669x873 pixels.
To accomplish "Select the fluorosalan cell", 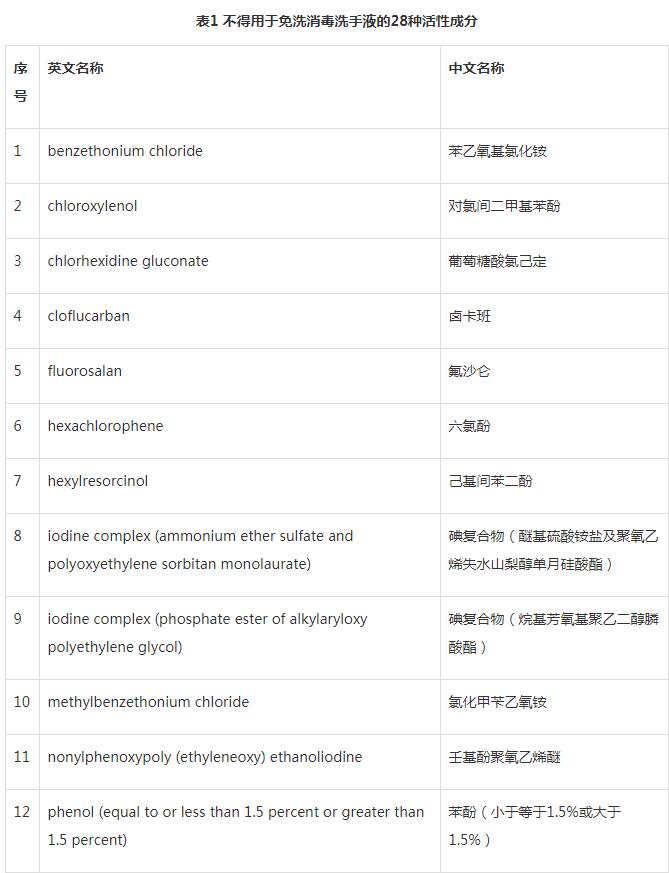I will tap(85, 371).
